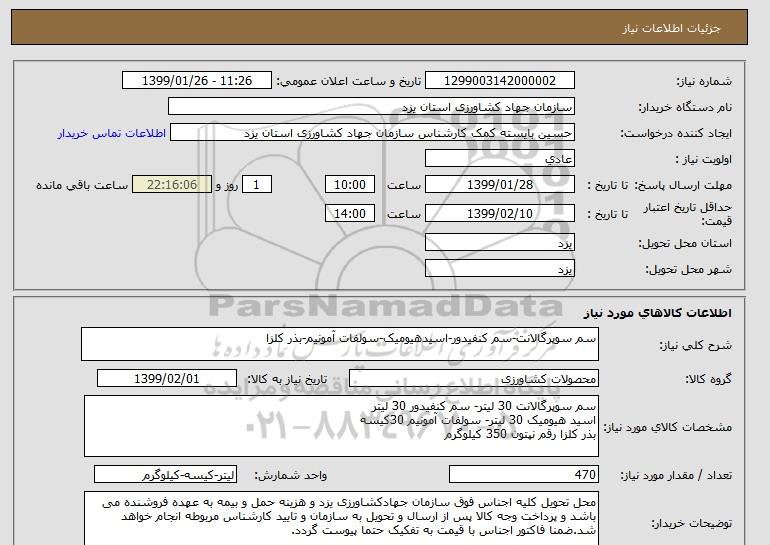Select the buyer notes text area
This screenshot has height=545, width=770.
(341, 518)
